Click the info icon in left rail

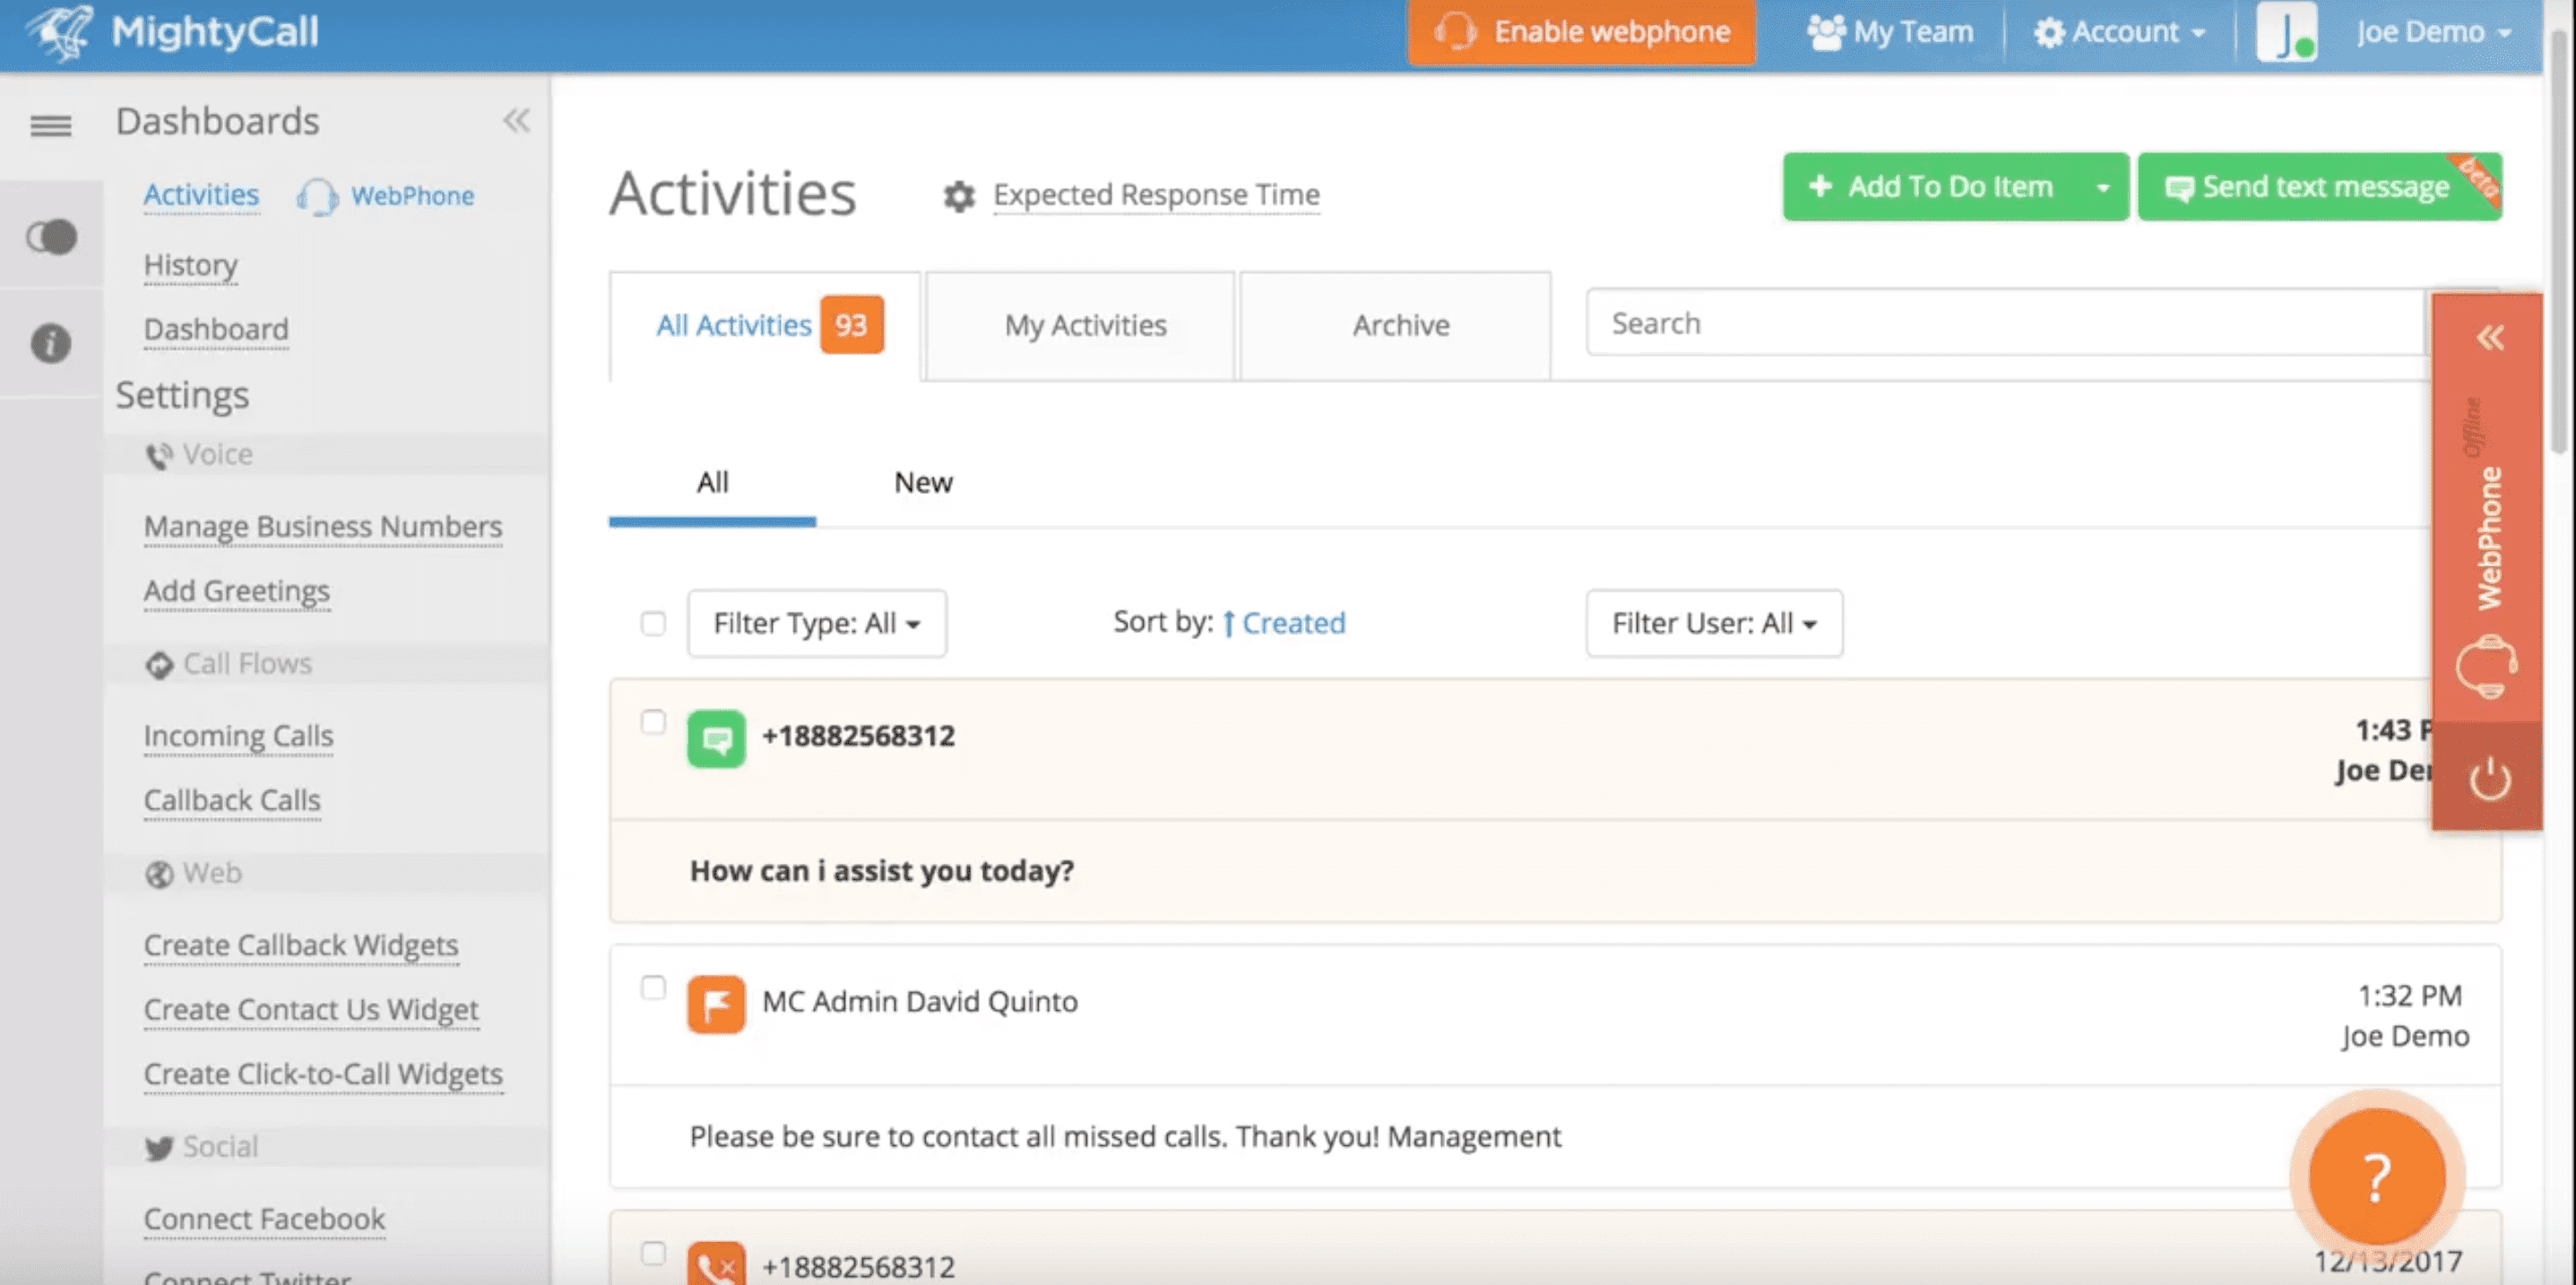coord(50,343)
